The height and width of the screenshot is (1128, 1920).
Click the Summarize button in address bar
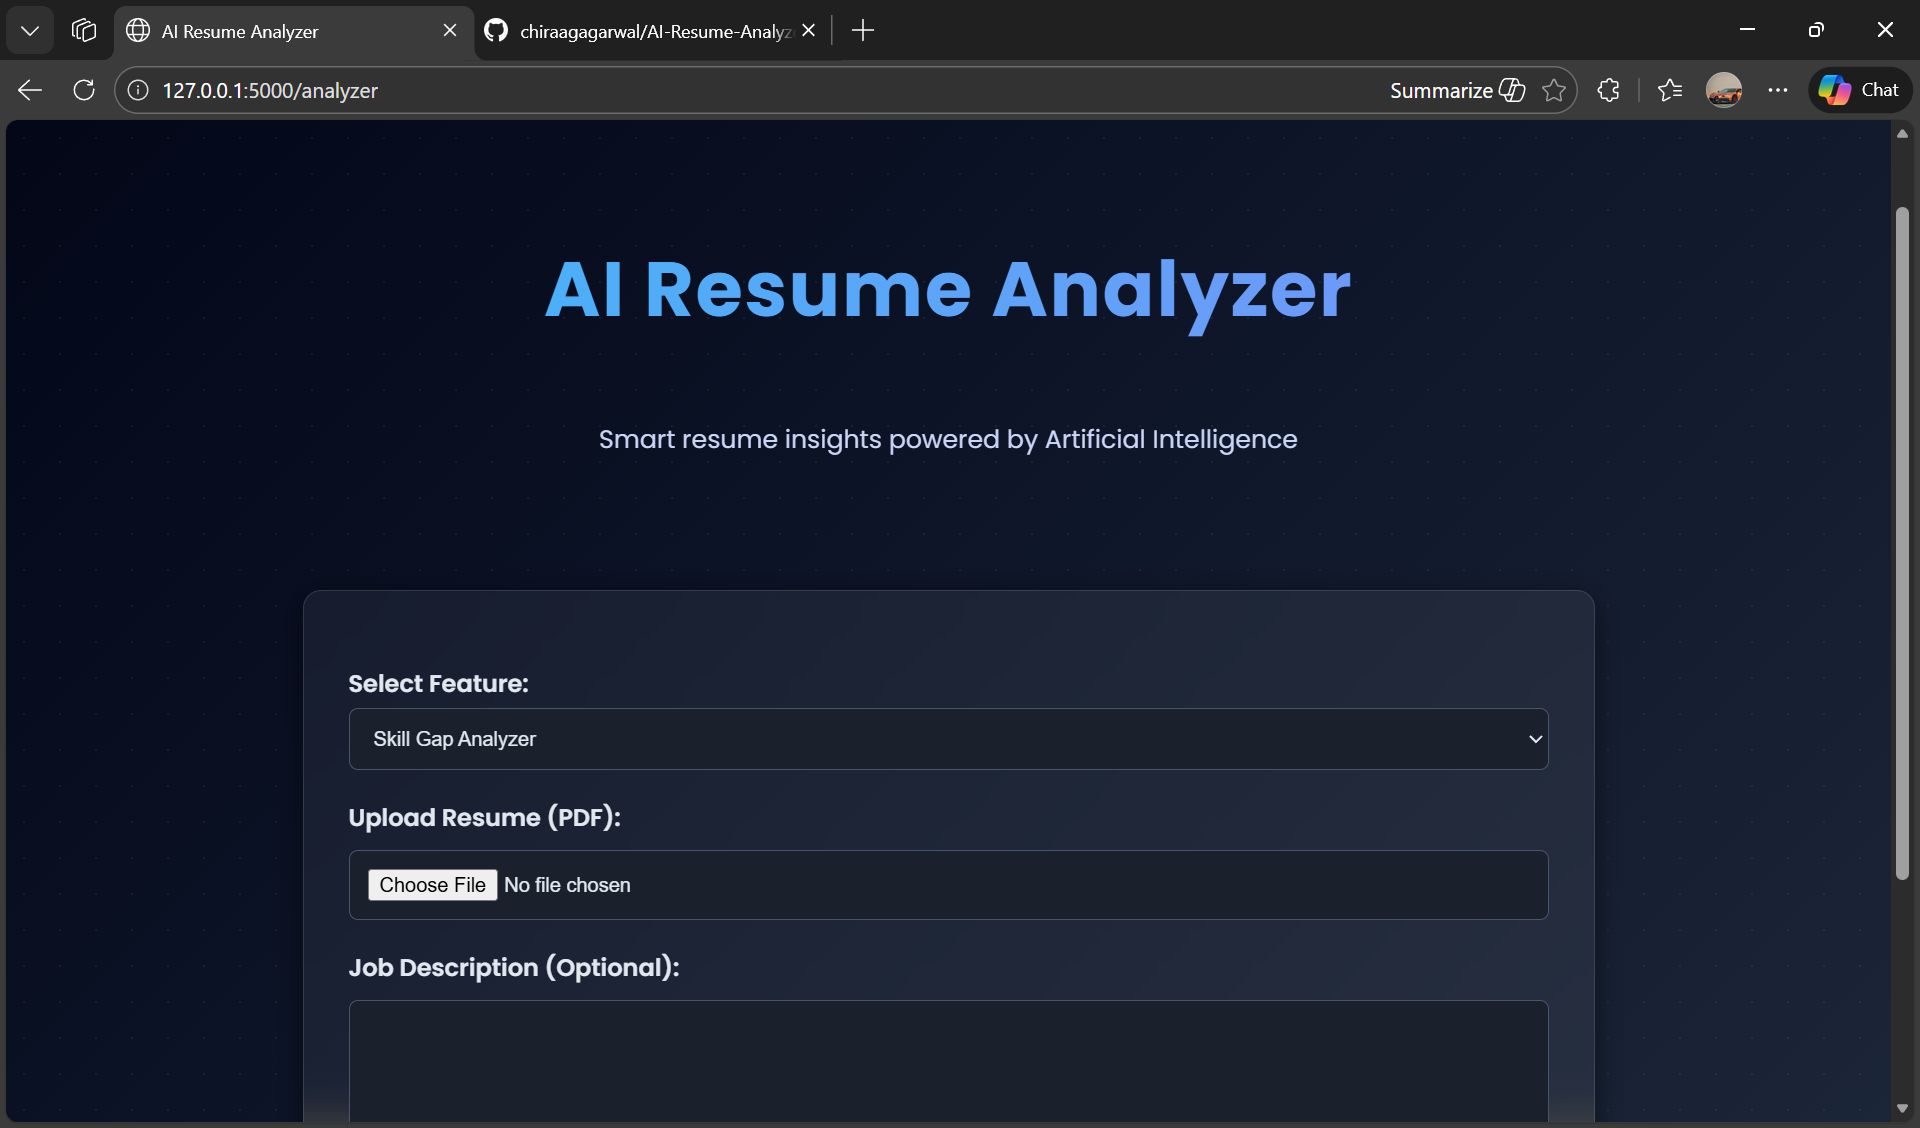[1455, 90]
